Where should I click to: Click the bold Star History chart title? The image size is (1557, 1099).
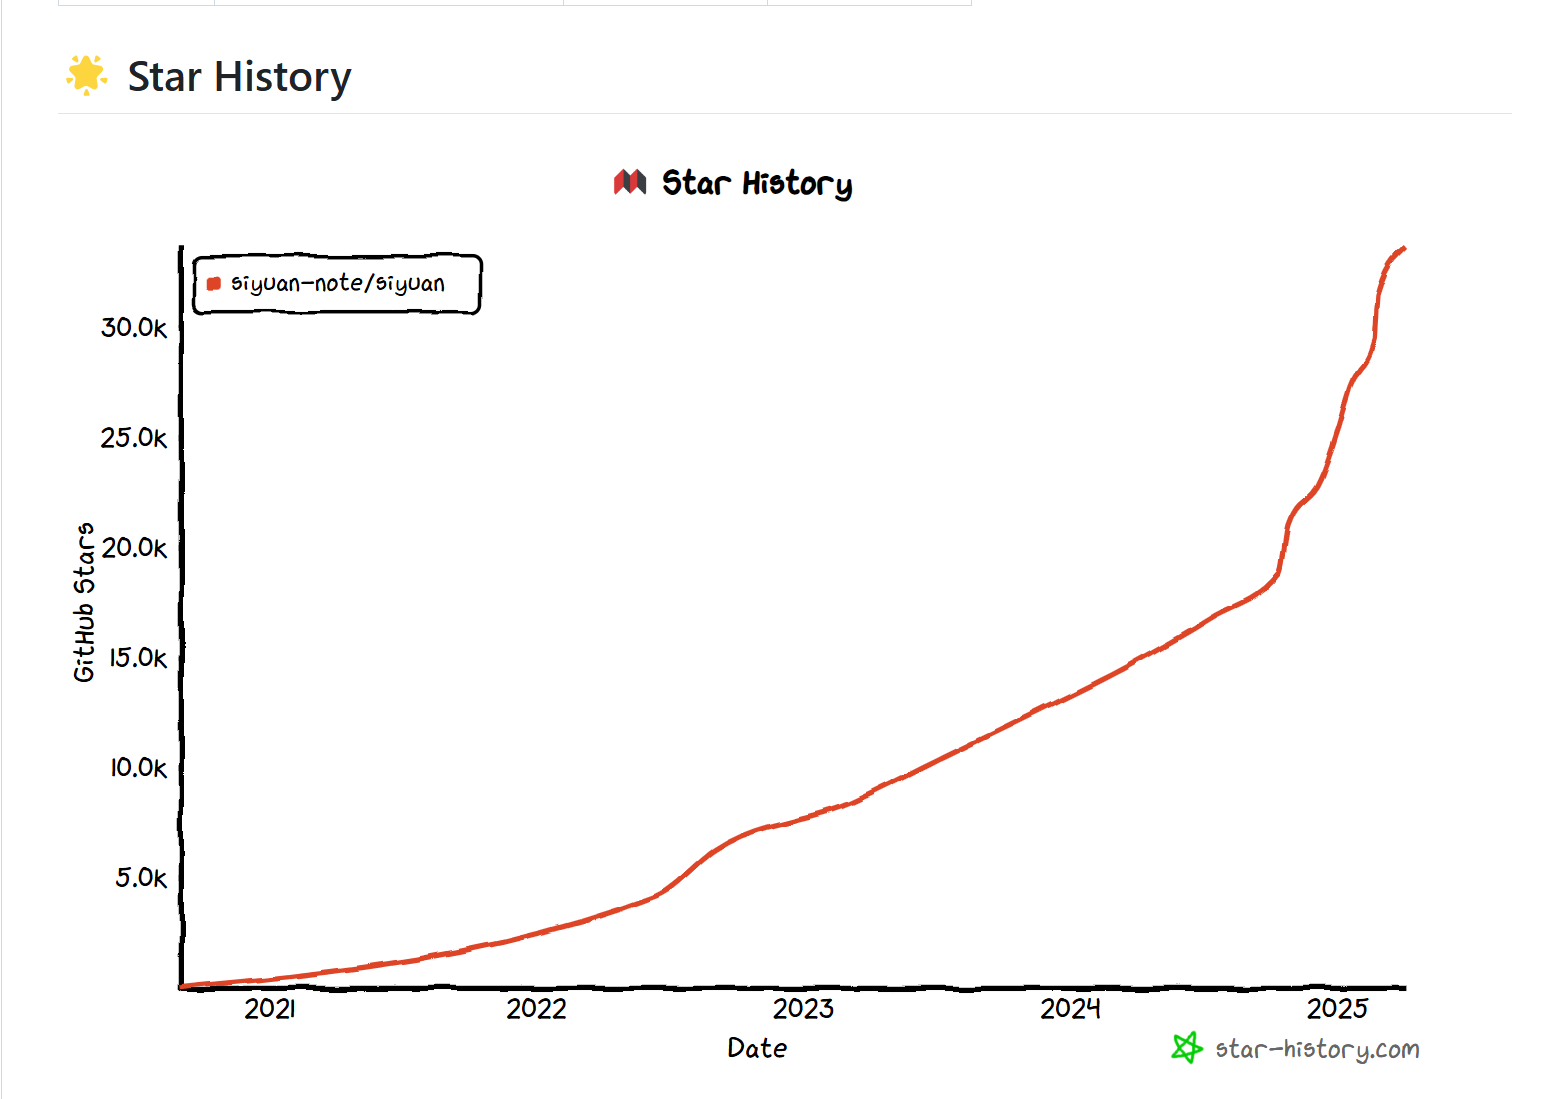click(757, 183)
